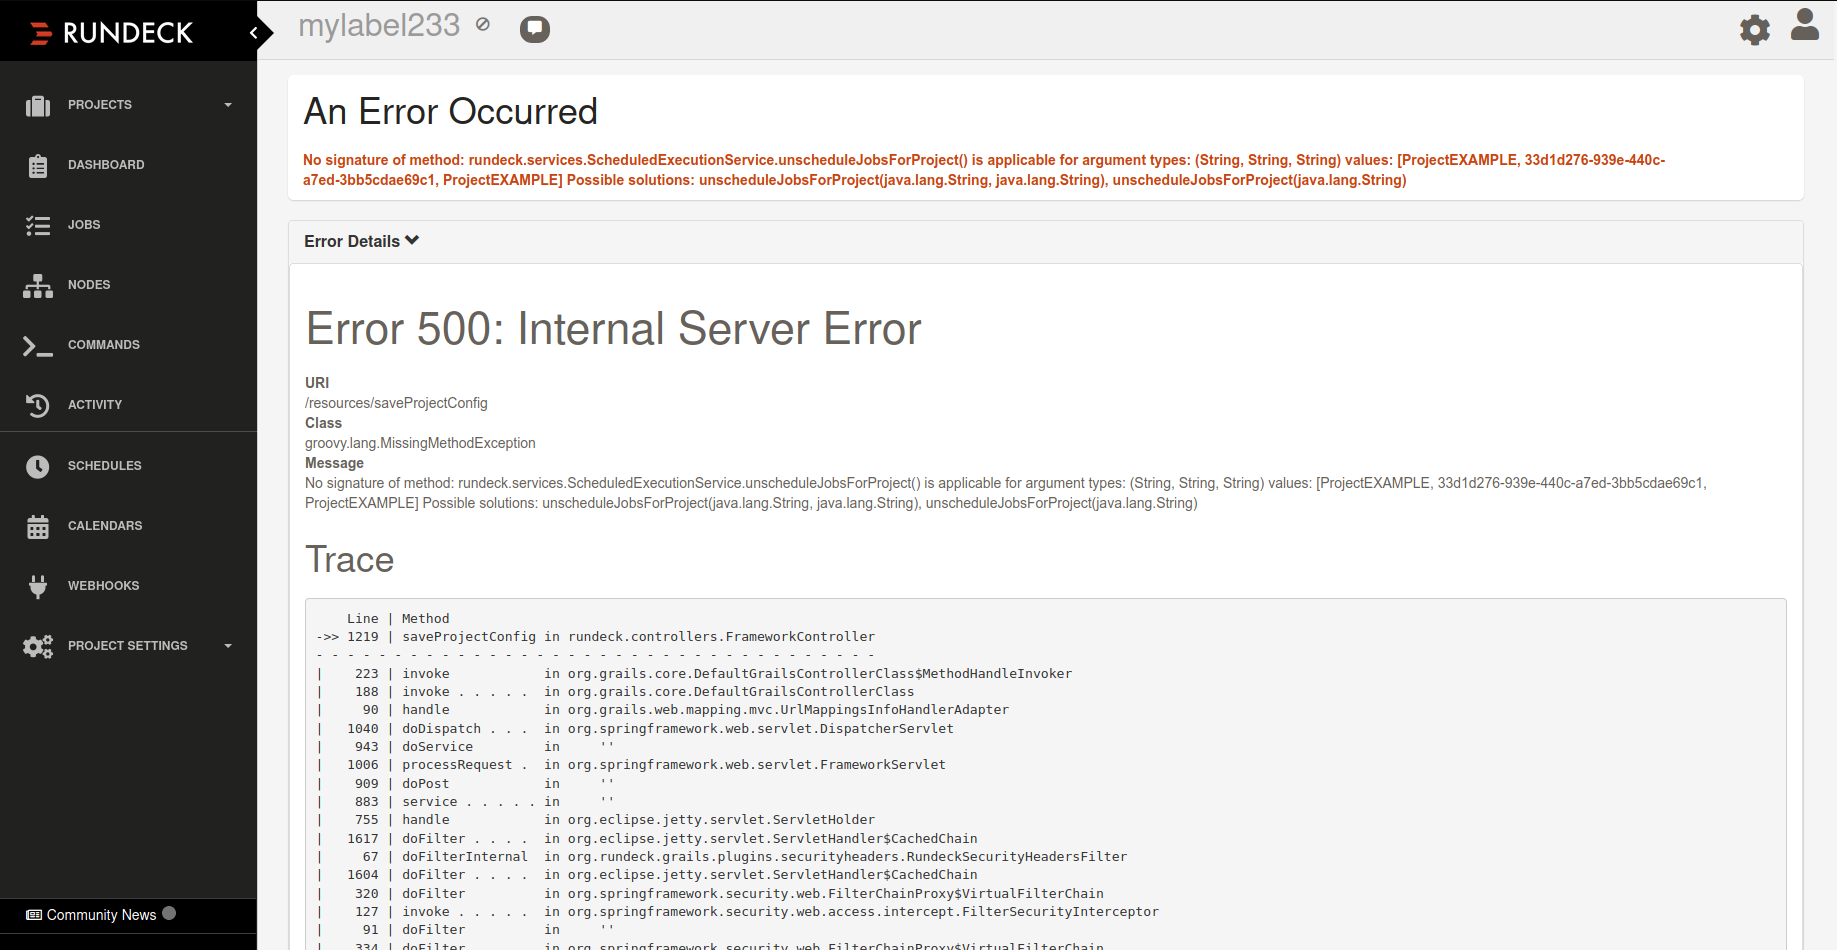Screen dimensions: 1837x950
Task: Select the Nodes icon in the sidebar
Action: 38,285
